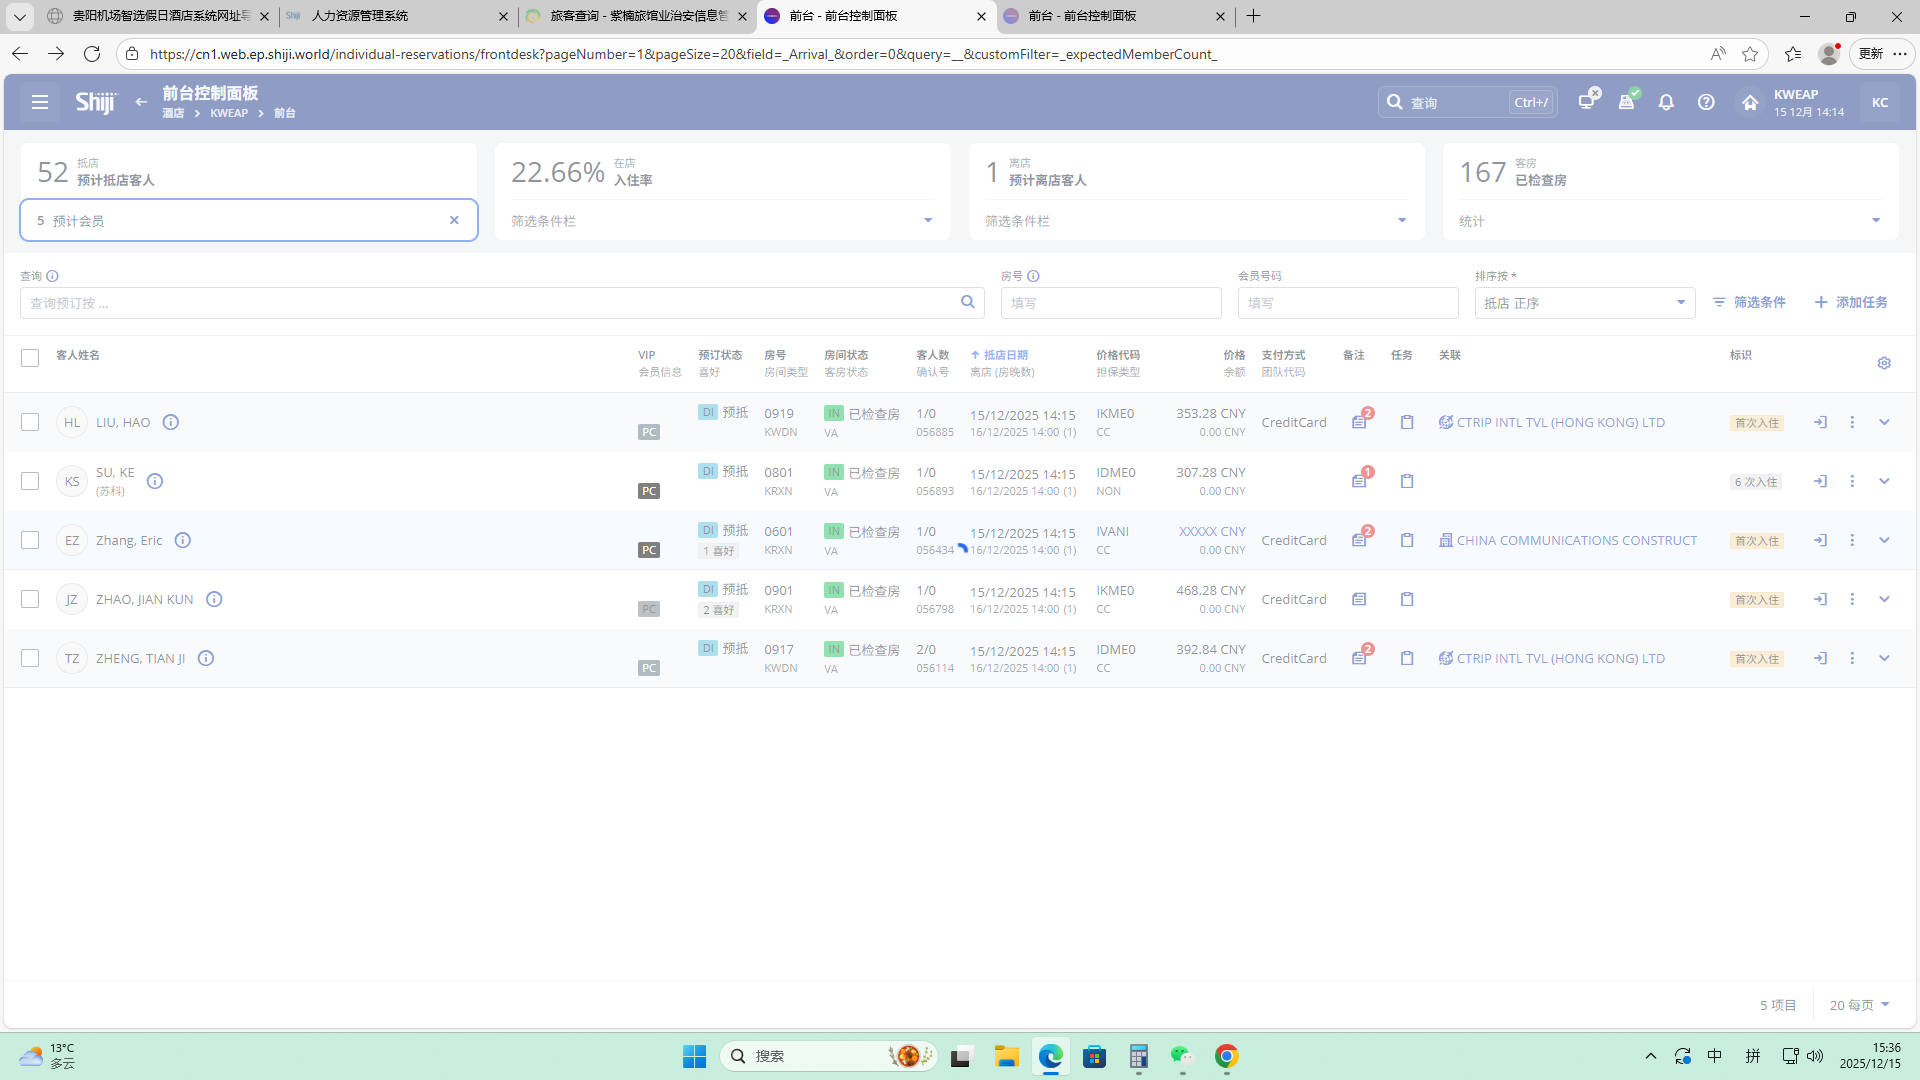Open the 20 每页 page size dropdown
1920x1080 pixels.
tap(1859, 1005)
